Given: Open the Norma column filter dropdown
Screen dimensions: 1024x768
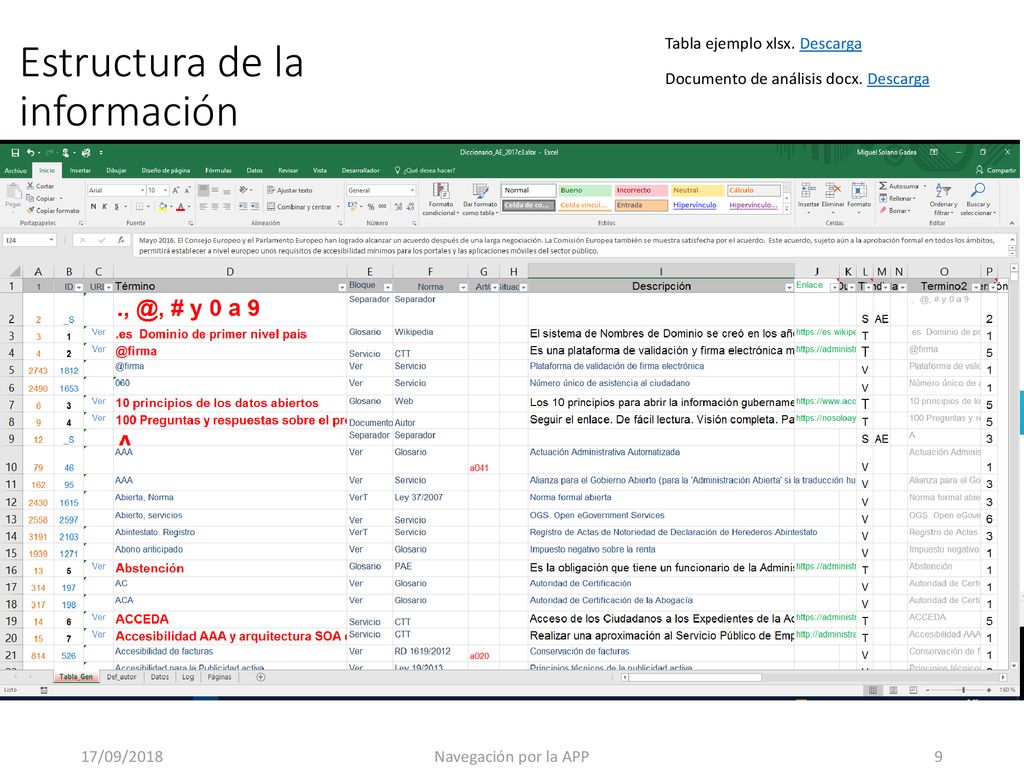Looking at the screenshot, I should coord(463,287).
